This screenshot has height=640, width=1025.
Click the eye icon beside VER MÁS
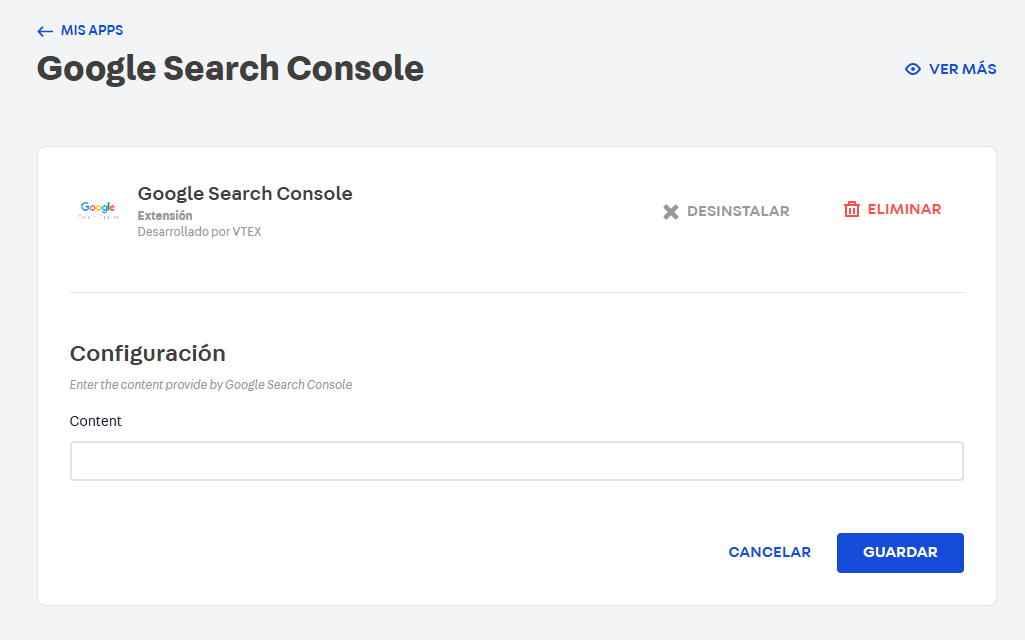pos(912,69)
